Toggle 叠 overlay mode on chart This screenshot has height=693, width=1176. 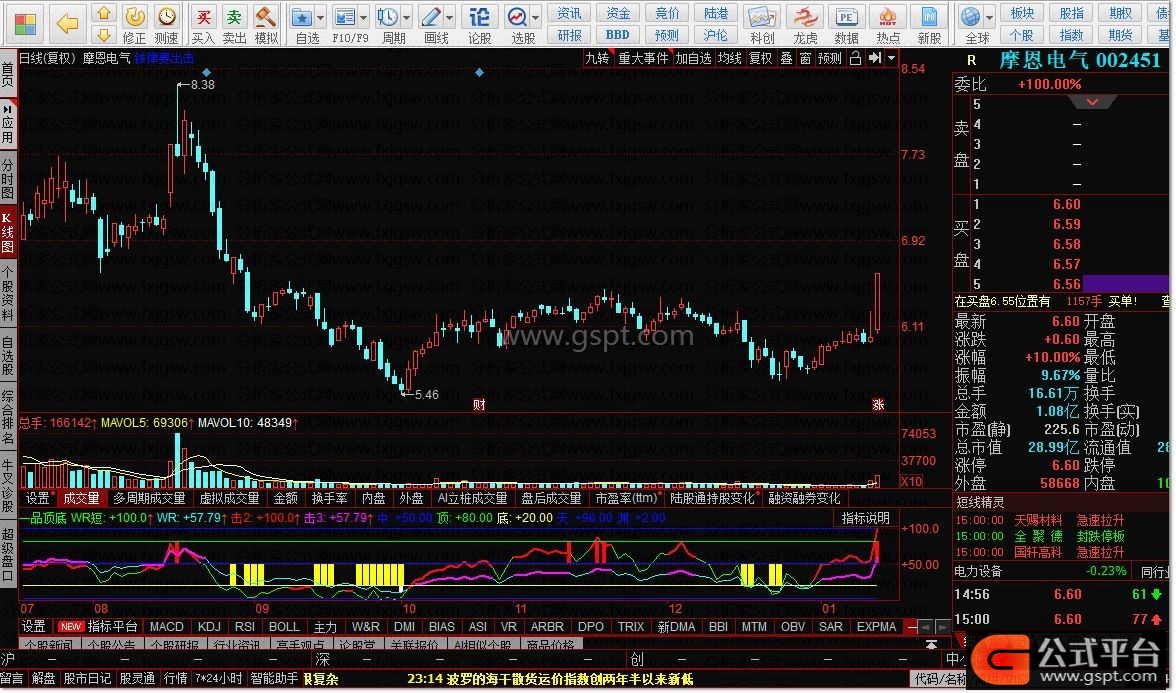tap(786, 58)
